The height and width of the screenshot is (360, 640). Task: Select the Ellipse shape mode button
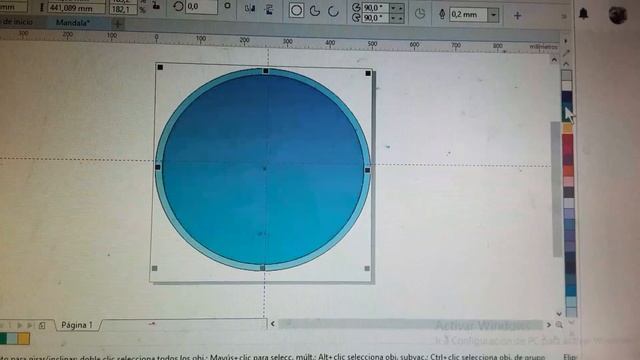[x=296, y=11]
